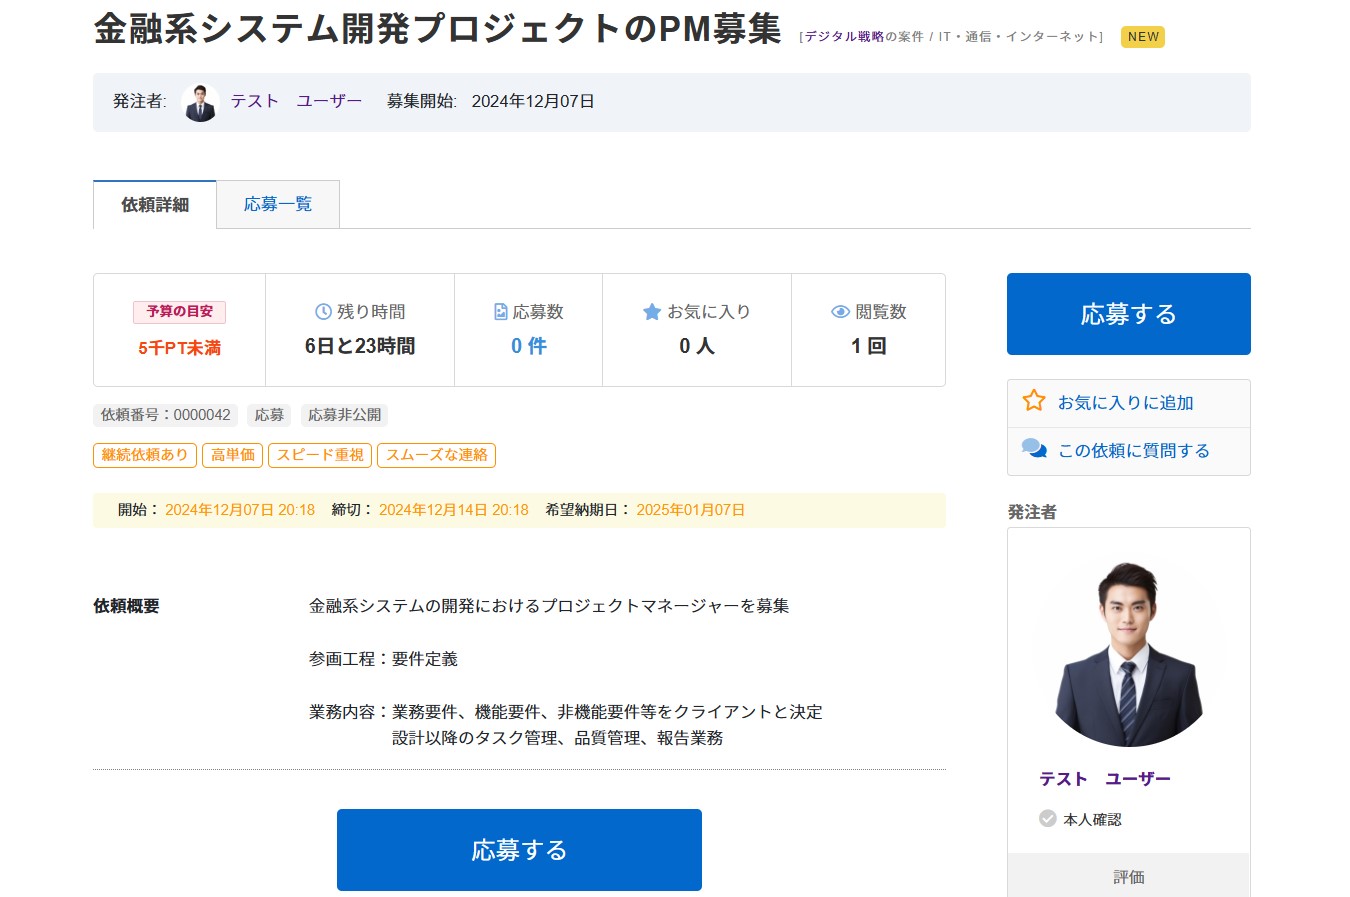
Task: Open the デジタル戦略 category link
Action: [x=844, y=37]
